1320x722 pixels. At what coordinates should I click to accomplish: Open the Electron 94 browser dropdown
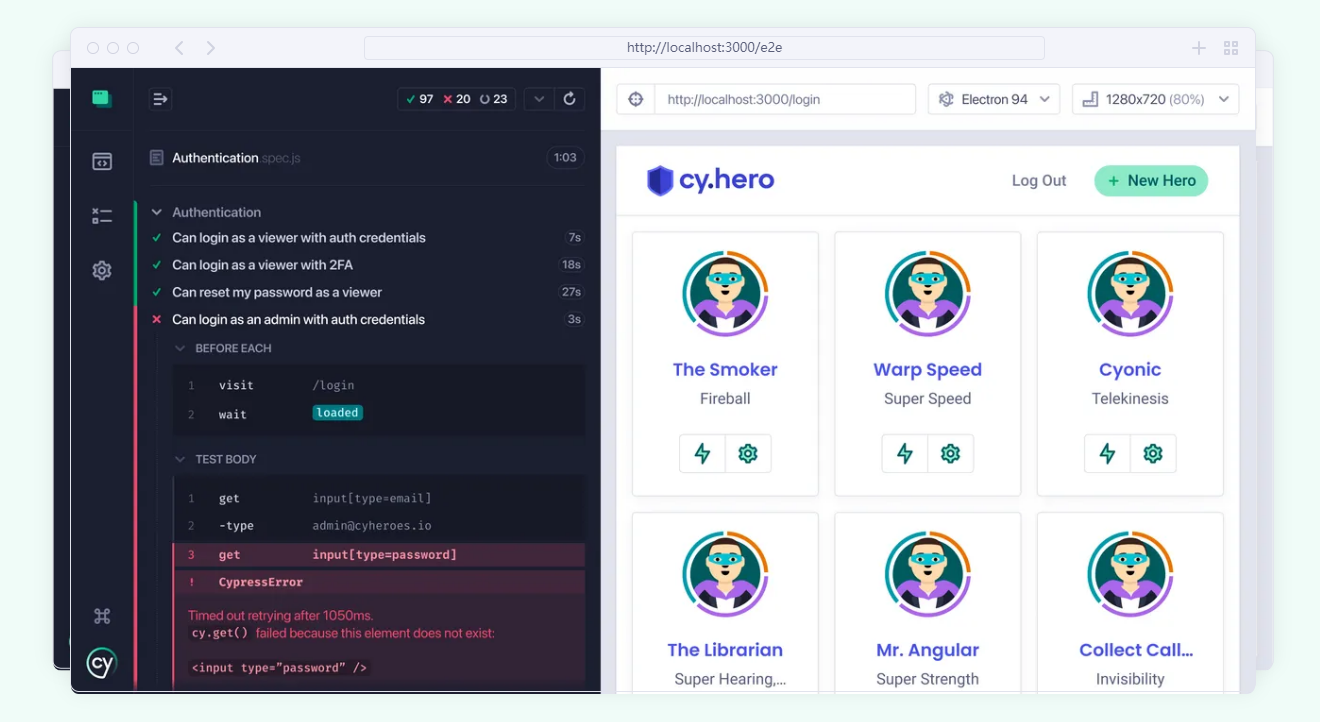[x=993, y=99]
